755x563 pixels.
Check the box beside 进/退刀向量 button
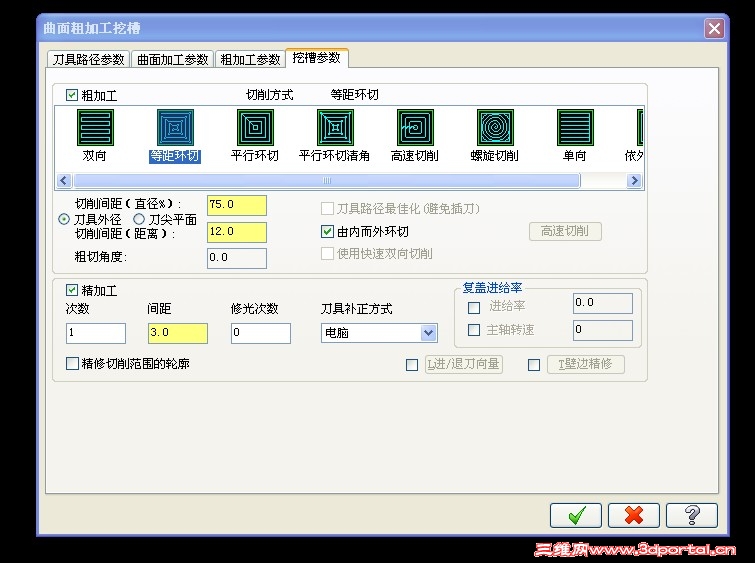coord(412,365)
